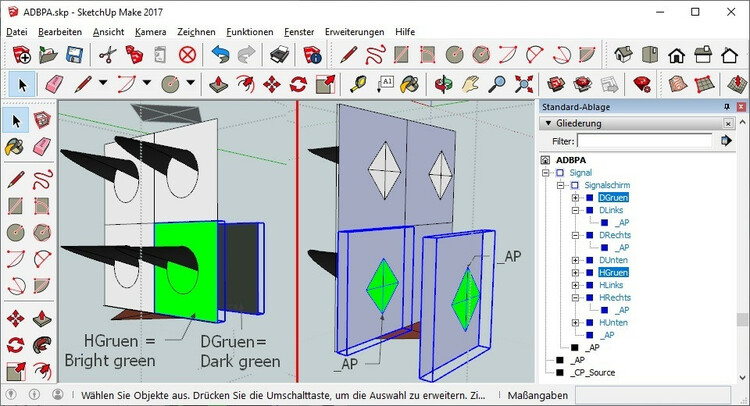Click the Zoom Extents icon
Screen dimensions: 750x406
(524, 84)
